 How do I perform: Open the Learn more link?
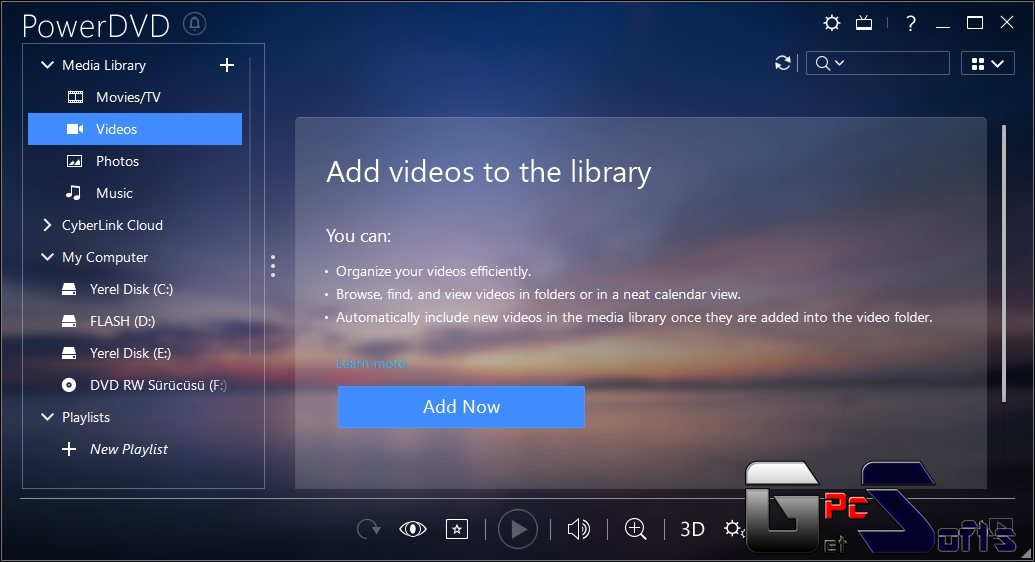point(371,363)
